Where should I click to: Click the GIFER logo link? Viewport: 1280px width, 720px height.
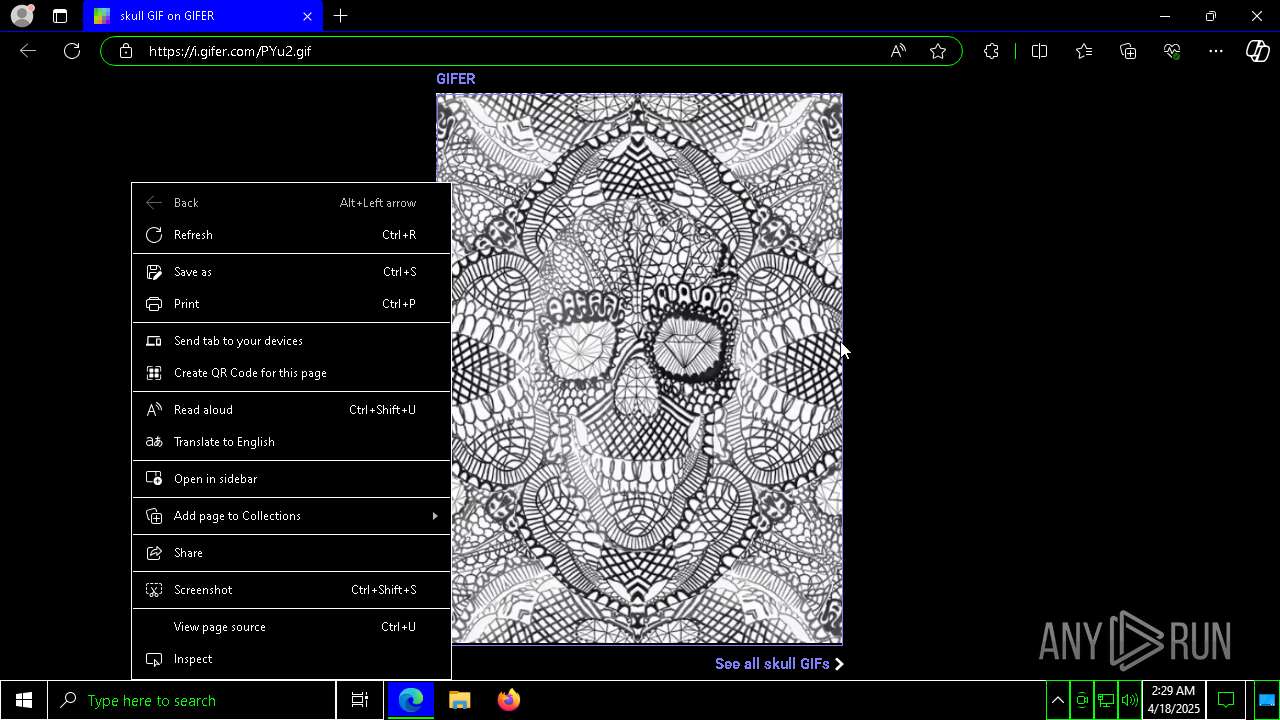pos(456,79)
